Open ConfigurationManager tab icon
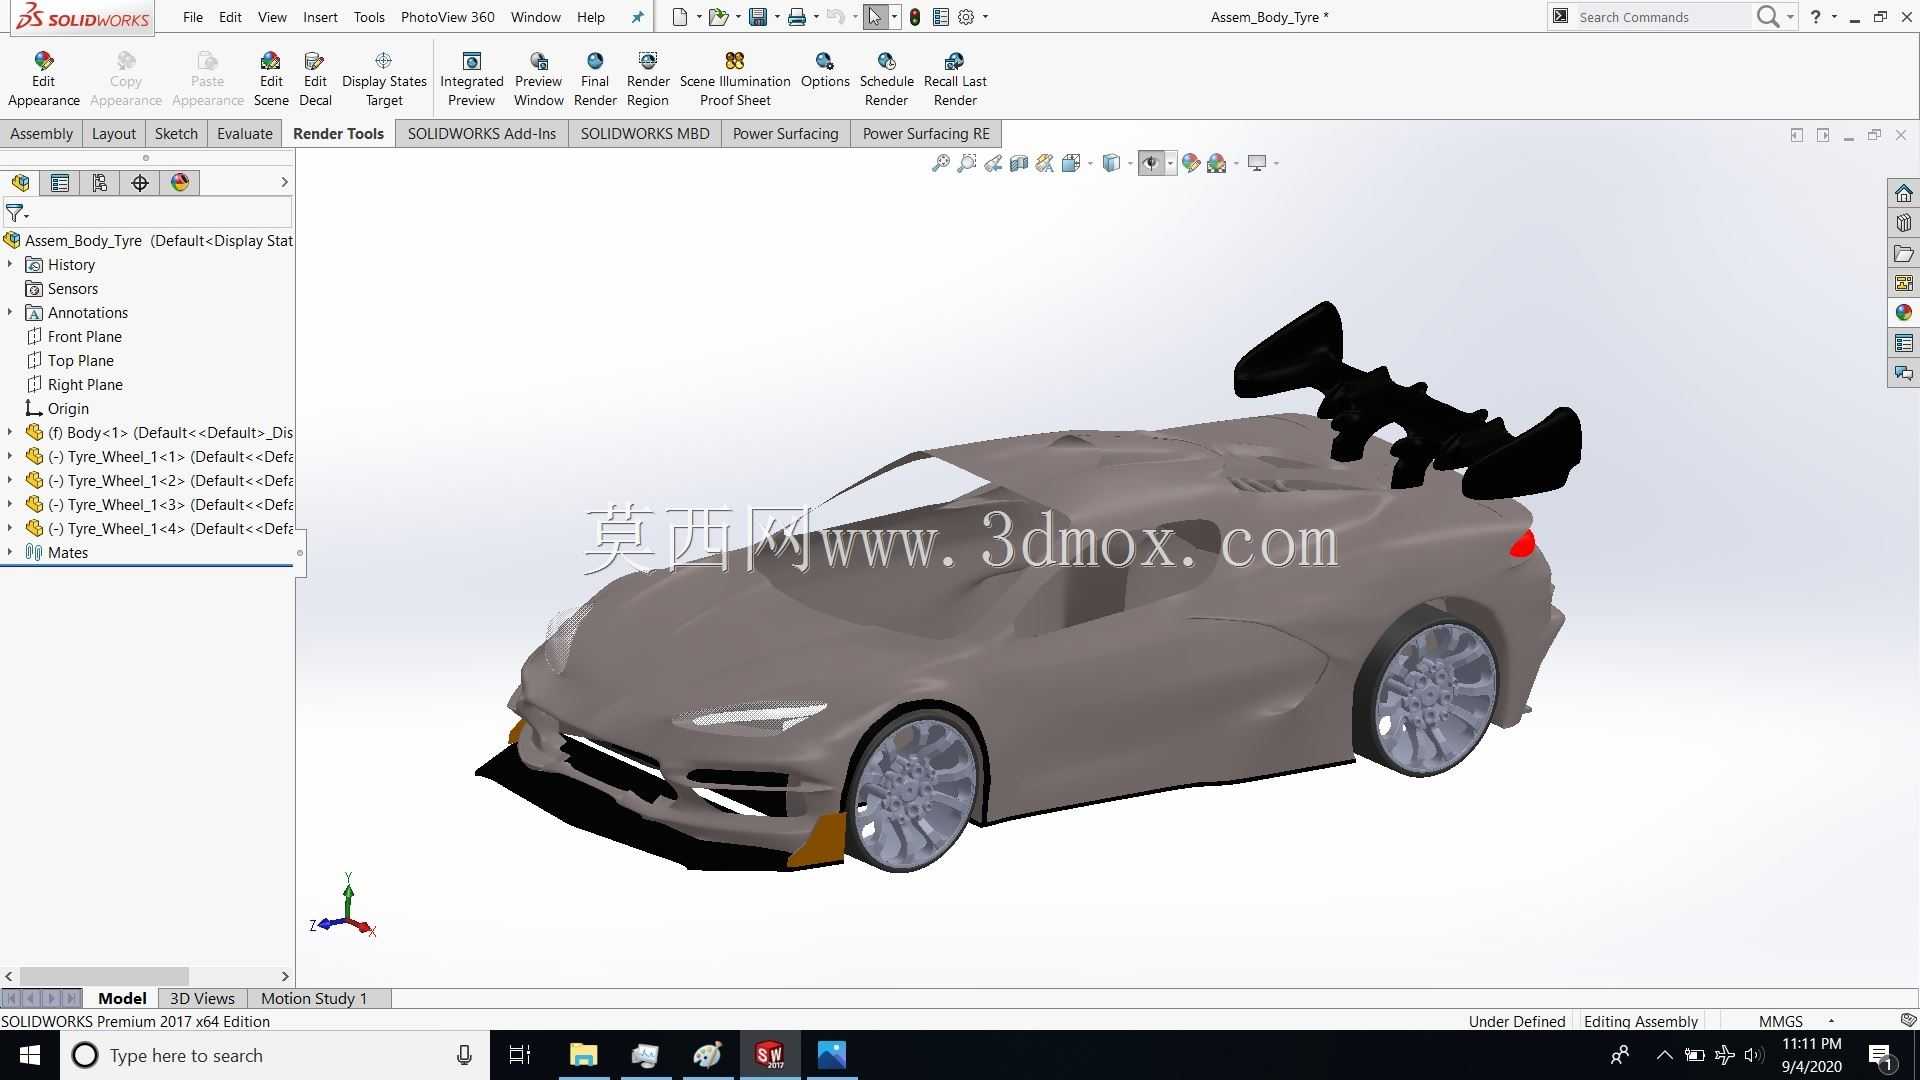The width and height of the screenshot is (1920, 1080). click(x=100, y=183)
